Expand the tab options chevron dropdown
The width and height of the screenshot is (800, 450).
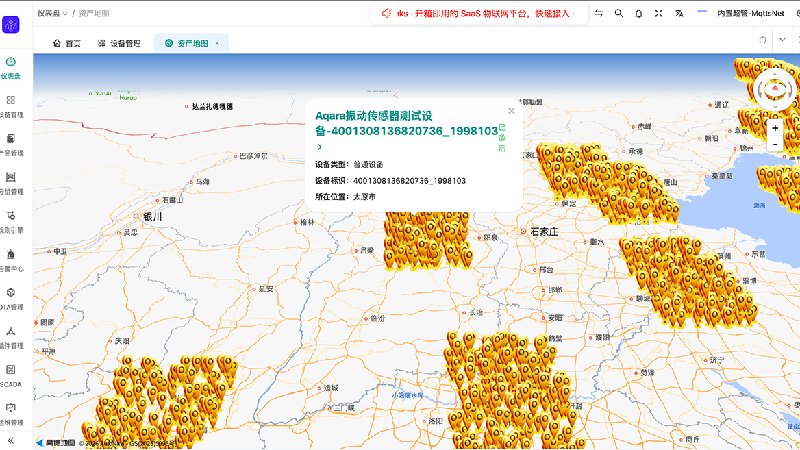click(782, 40)
